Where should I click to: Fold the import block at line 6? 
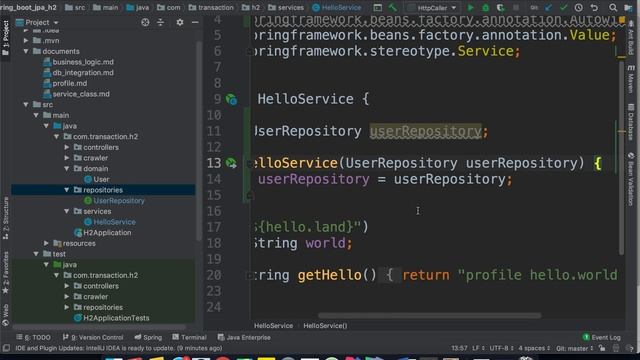[x=249, y=52]
